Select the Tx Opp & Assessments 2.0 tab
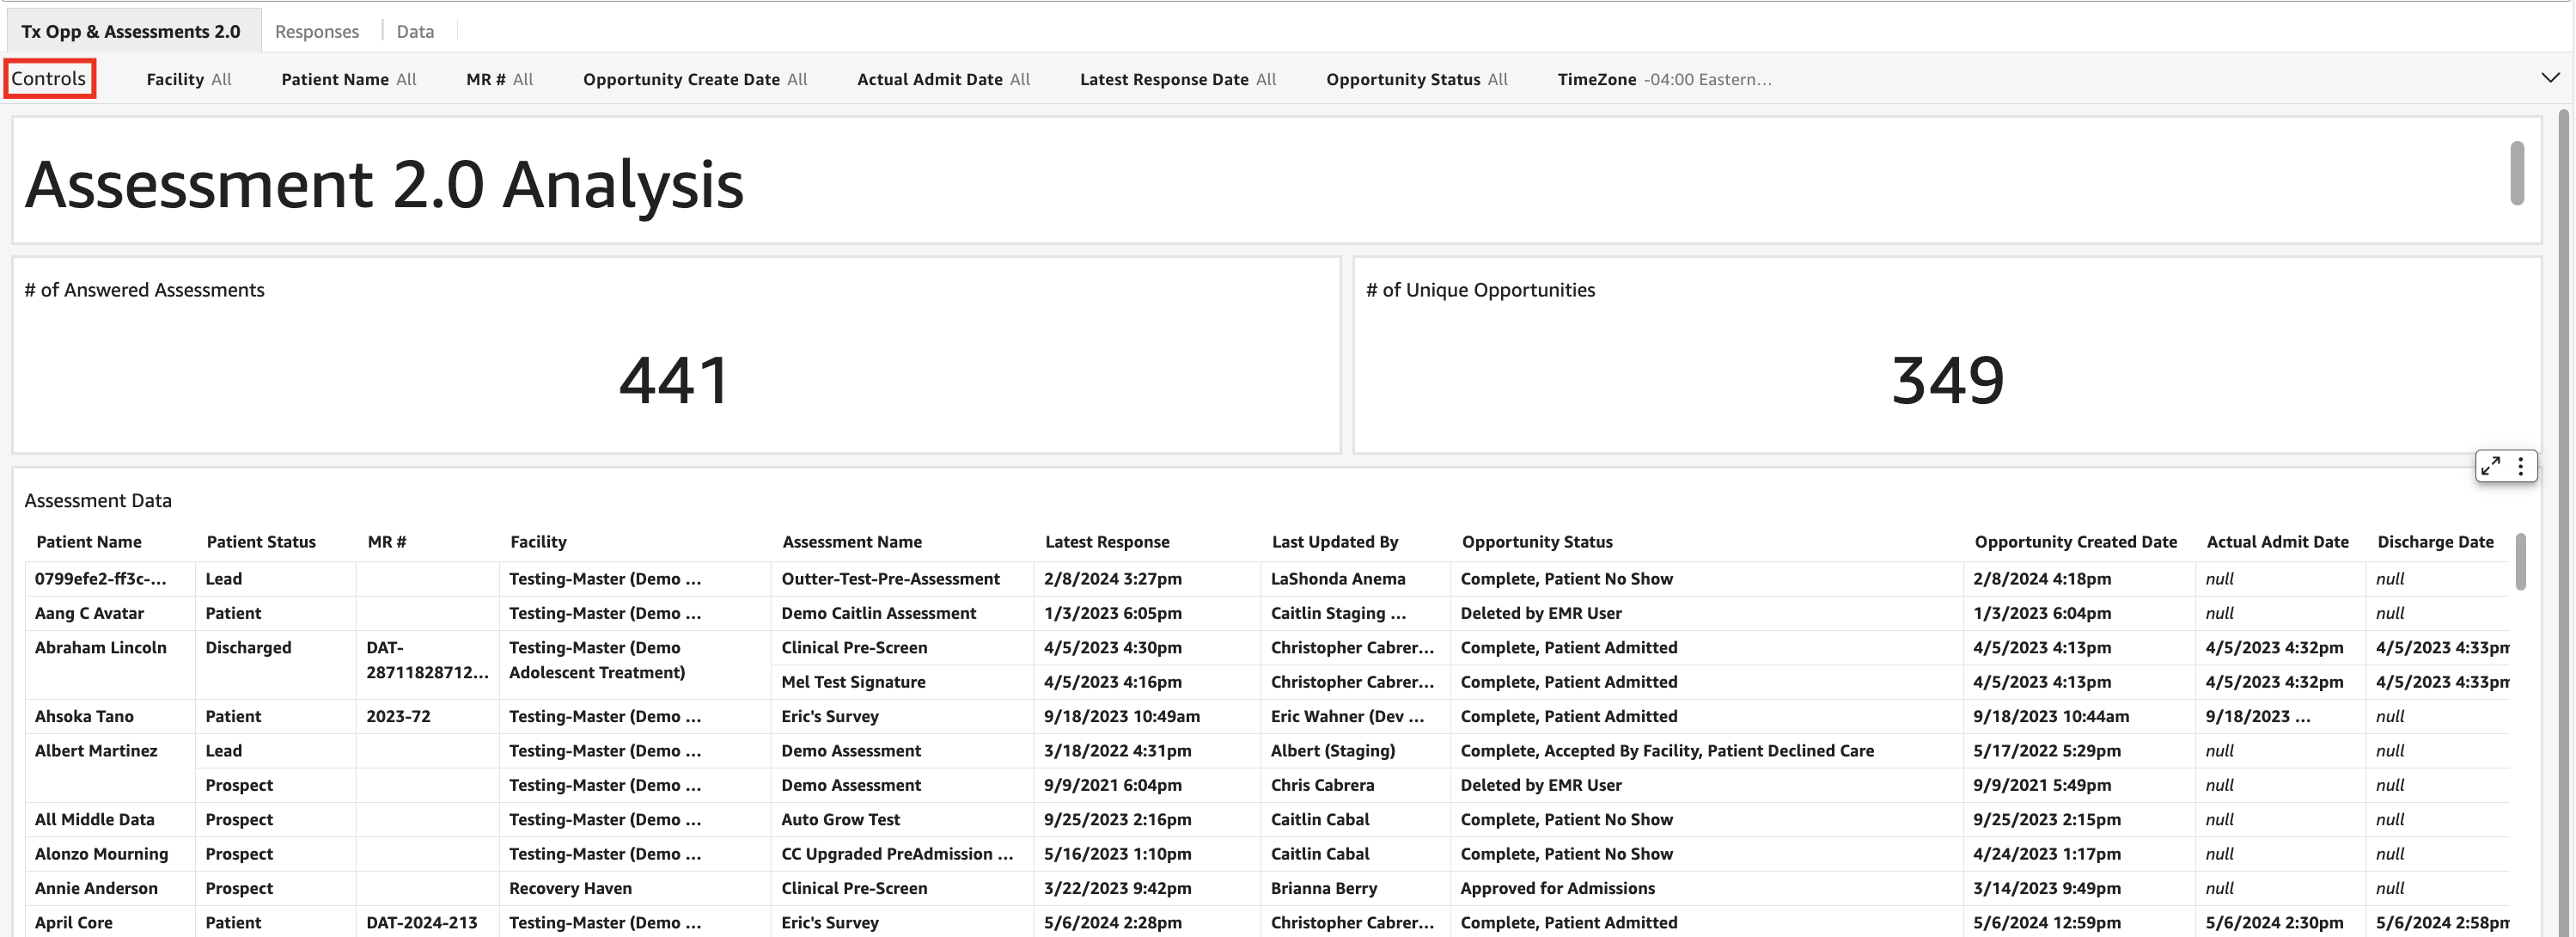Screen dimensions: 2576x937 (131, 31)
